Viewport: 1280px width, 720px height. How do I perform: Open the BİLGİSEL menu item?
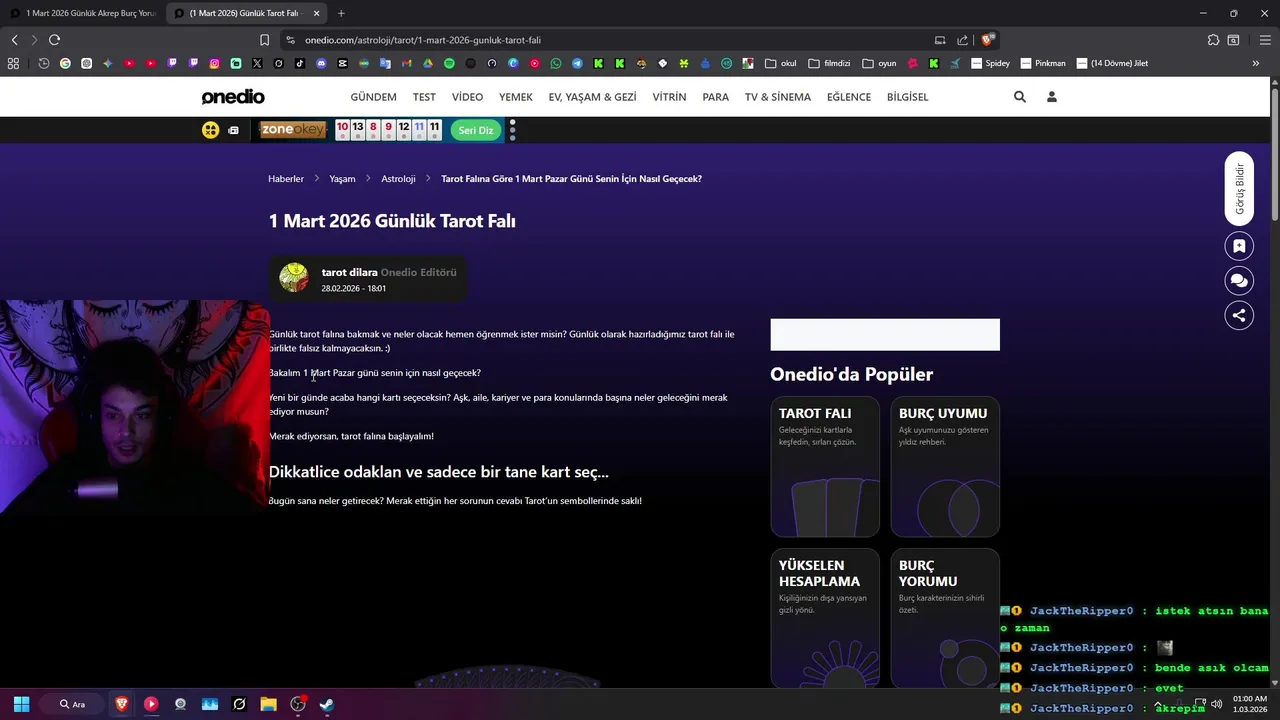(x=908, y=97)
